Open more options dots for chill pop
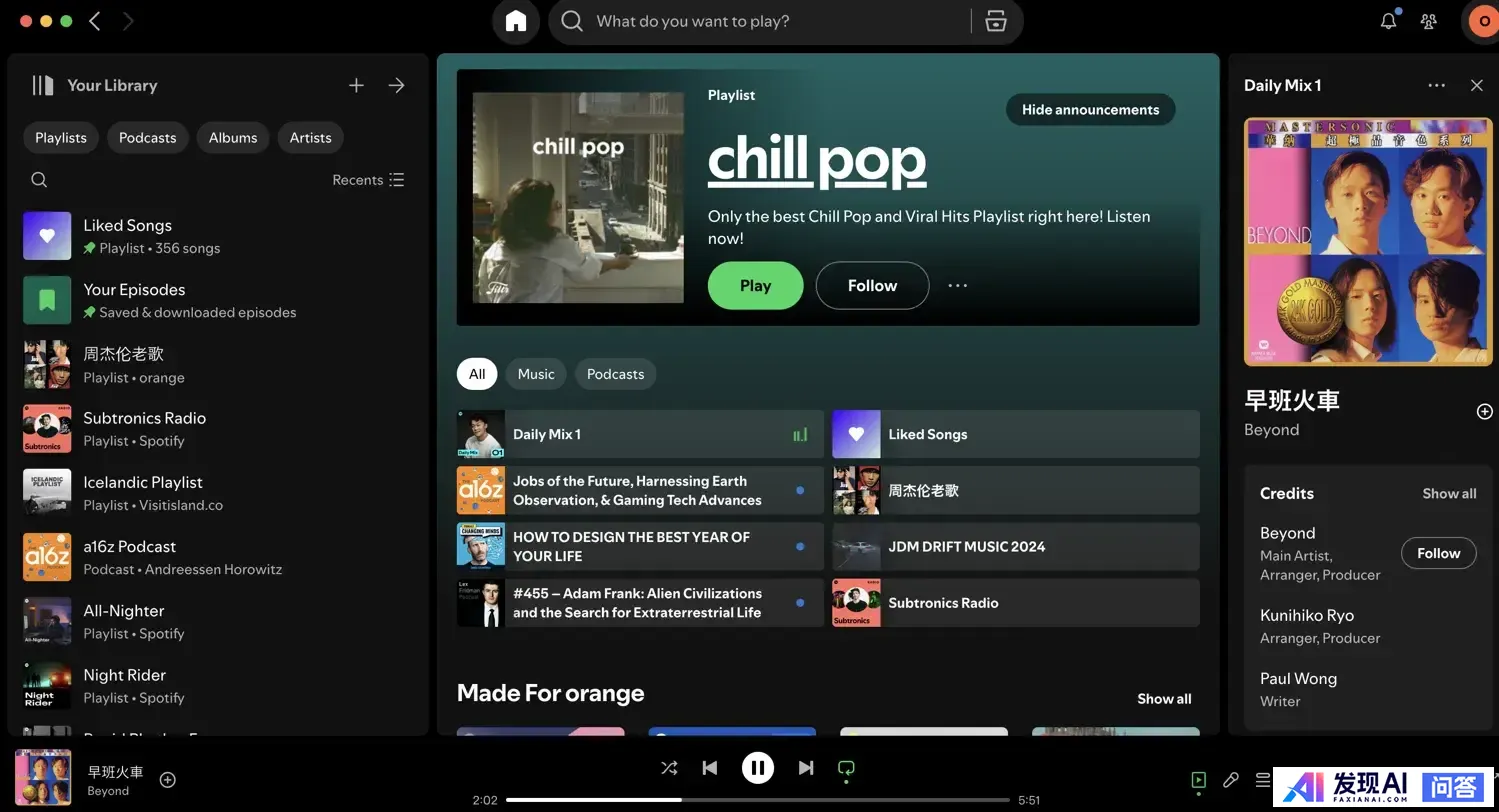The width and height of the screenshot is (1499, 812). (958, 285)
